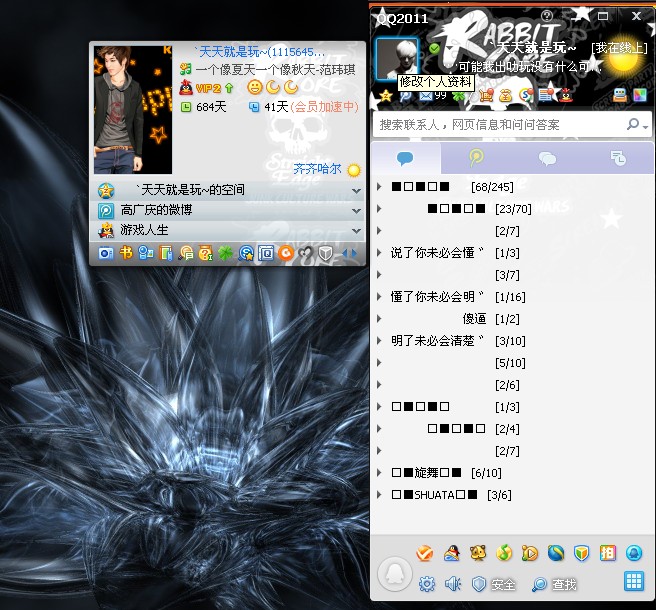The image size is (656, 610).
Task: Click the user avatar in main QQ panel
Action: coord(397,58)
